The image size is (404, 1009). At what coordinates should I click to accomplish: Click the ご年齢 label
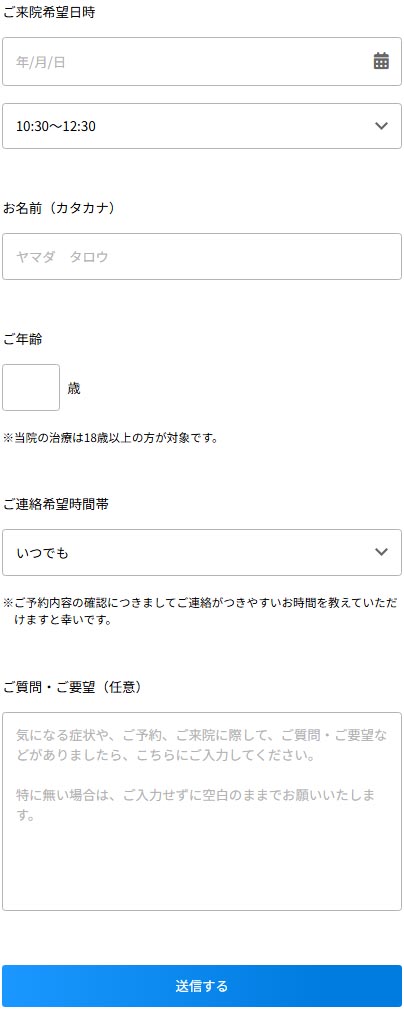tap(23, 339)
